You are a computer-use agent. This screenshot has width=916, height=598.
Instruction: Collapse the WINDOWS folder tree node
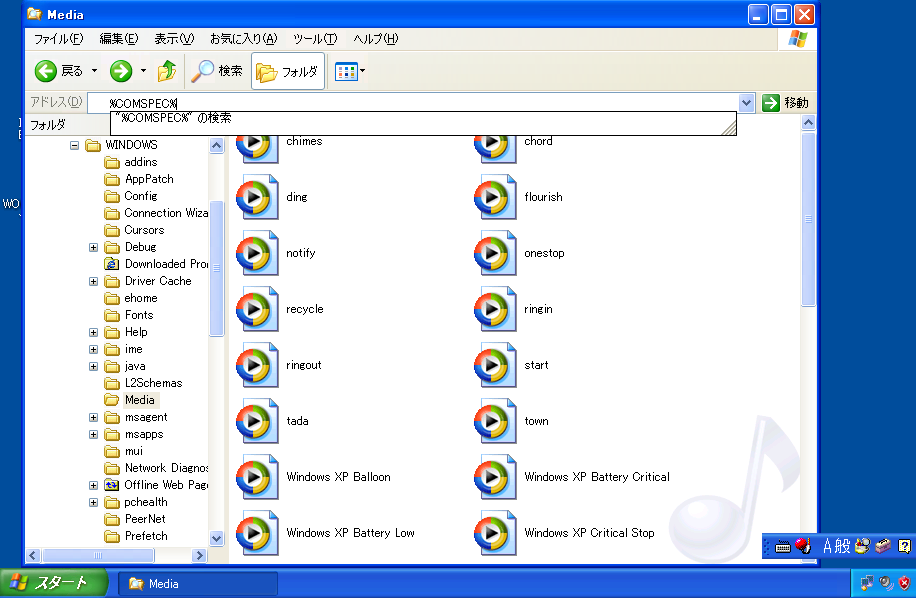tap(74, 145)
